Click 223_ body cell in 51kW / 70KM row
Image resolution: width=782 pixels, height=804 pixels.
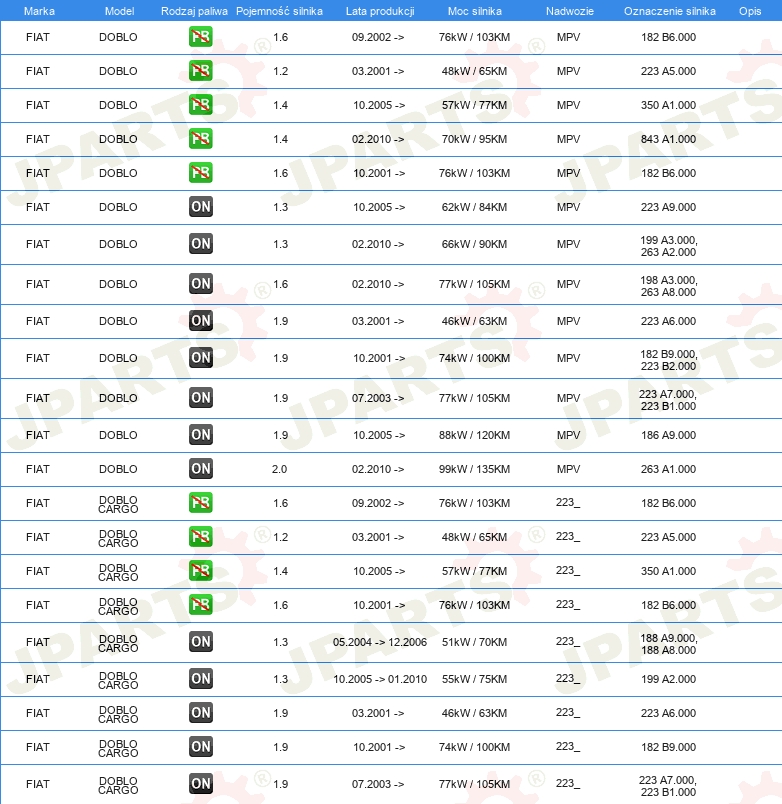point(568,641)
